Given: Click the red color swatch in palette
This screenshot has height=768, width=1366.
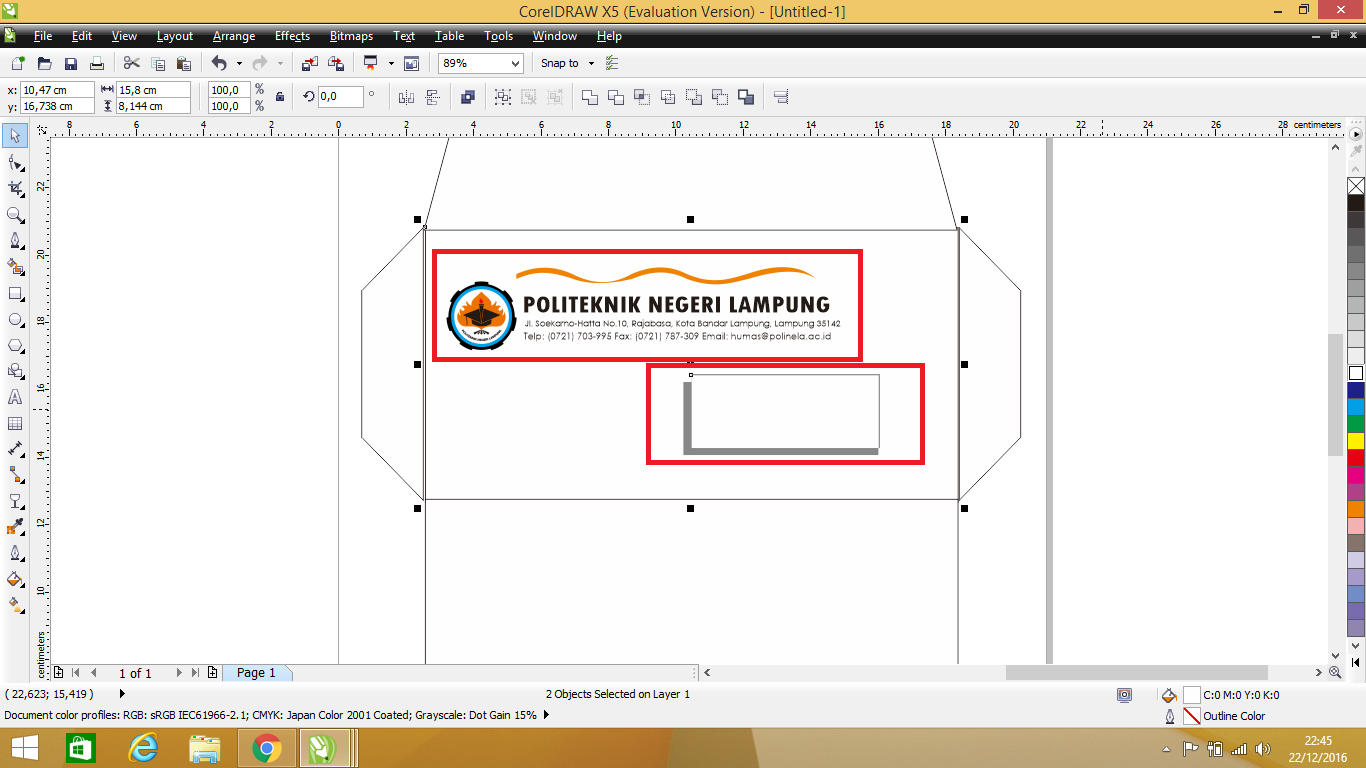Looking at the screenshot, I should (x=1356, y=457).
